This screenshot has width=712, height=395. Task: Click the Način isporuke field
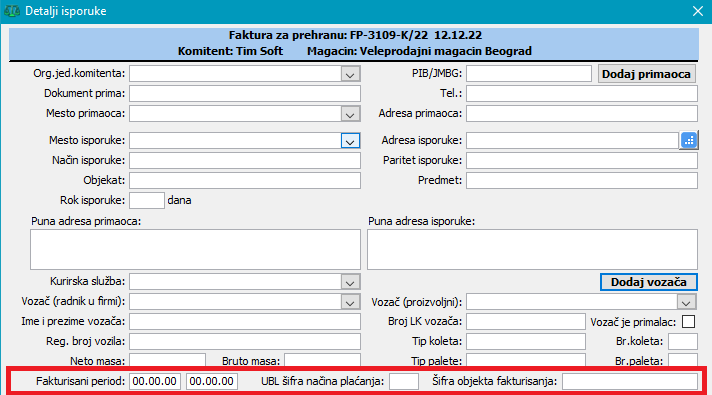click(x=245, y=160)
